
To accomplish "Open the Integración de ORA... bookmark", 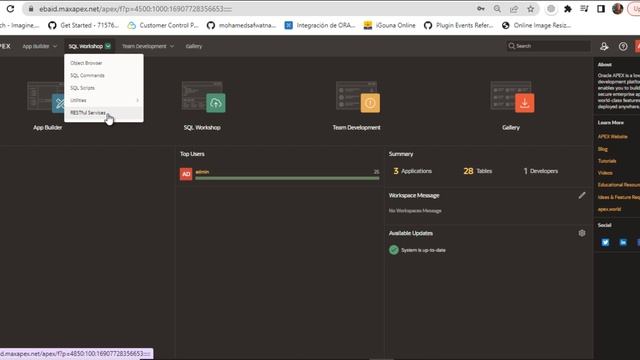I will (x=320, y=25).
